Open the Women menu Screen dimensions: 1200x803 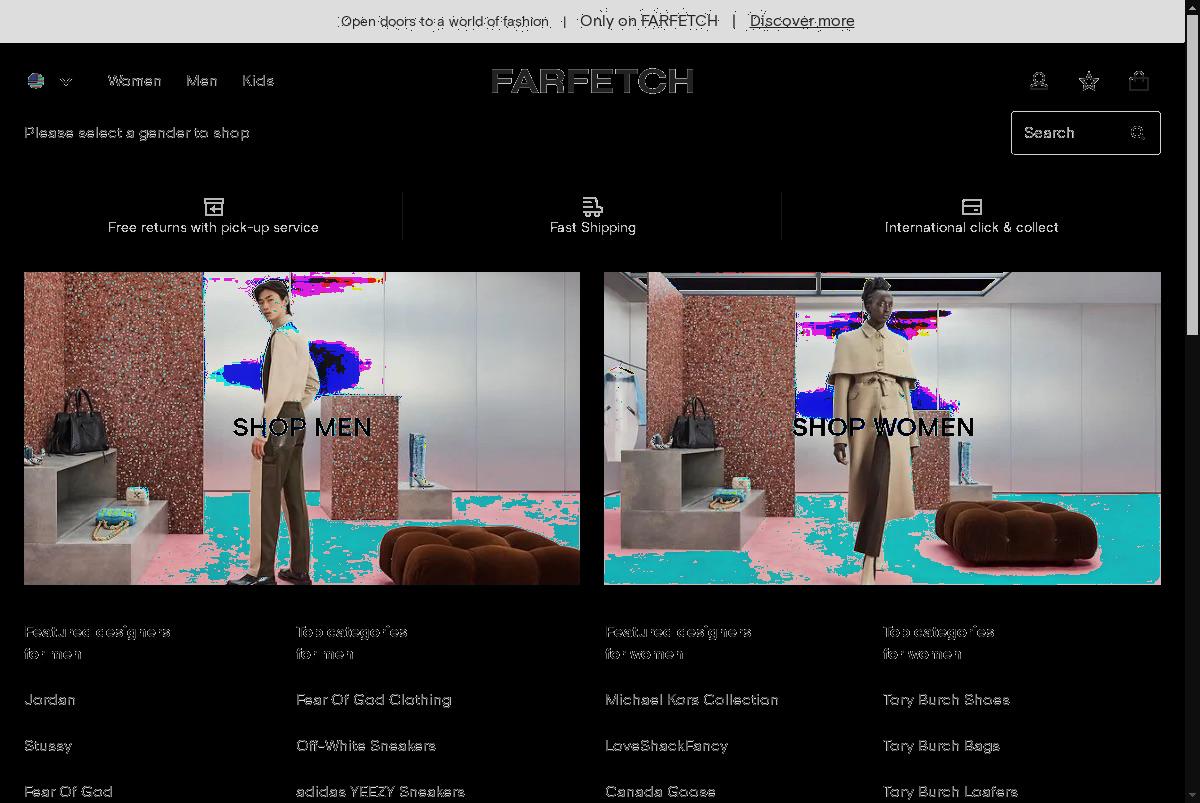(134, 81)
